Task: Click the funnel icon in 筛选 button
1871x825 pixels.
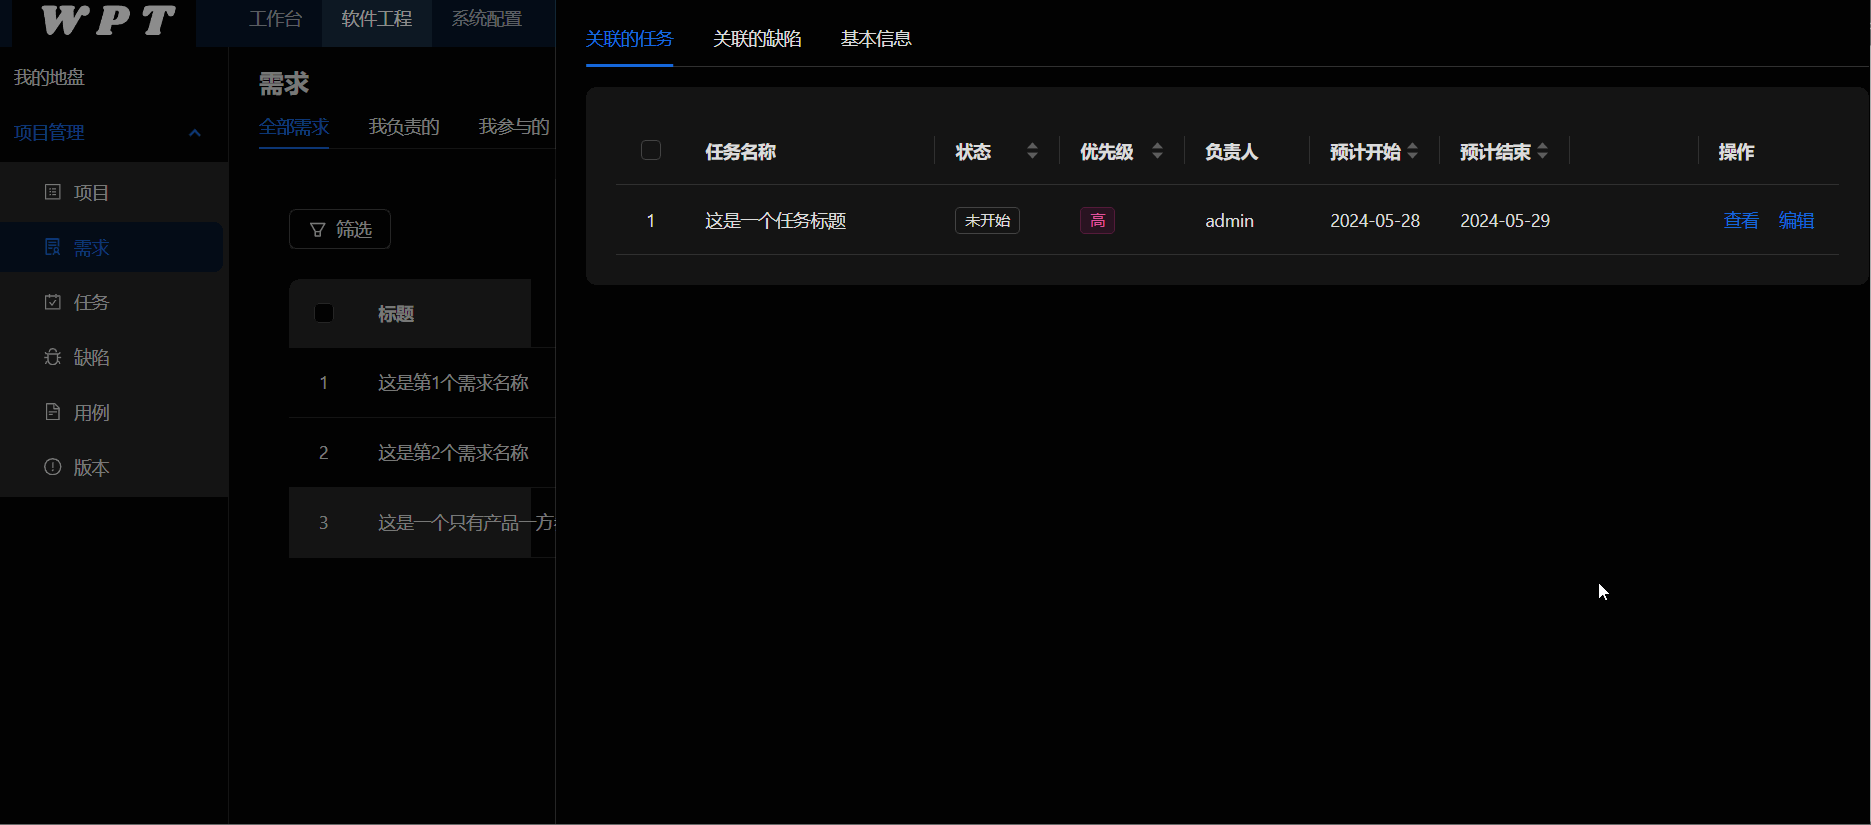Action: pyautogui.click(x=318, y=230)
